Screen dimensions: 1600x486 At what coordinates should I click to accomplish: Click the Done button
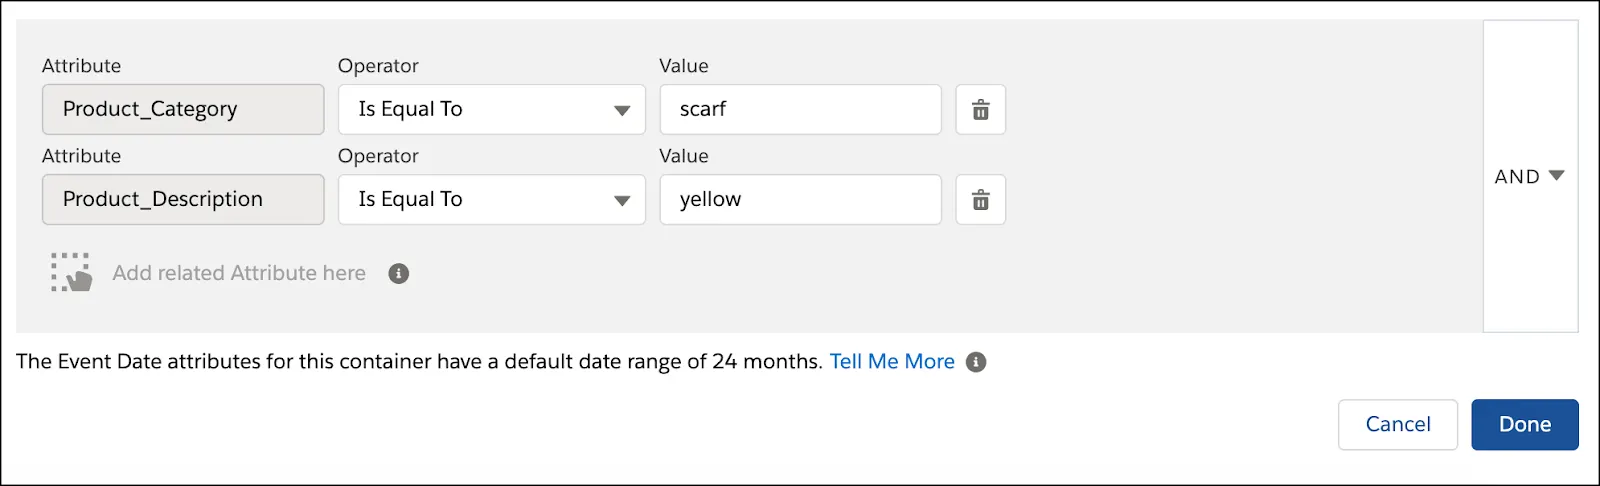pos(1524,425)
